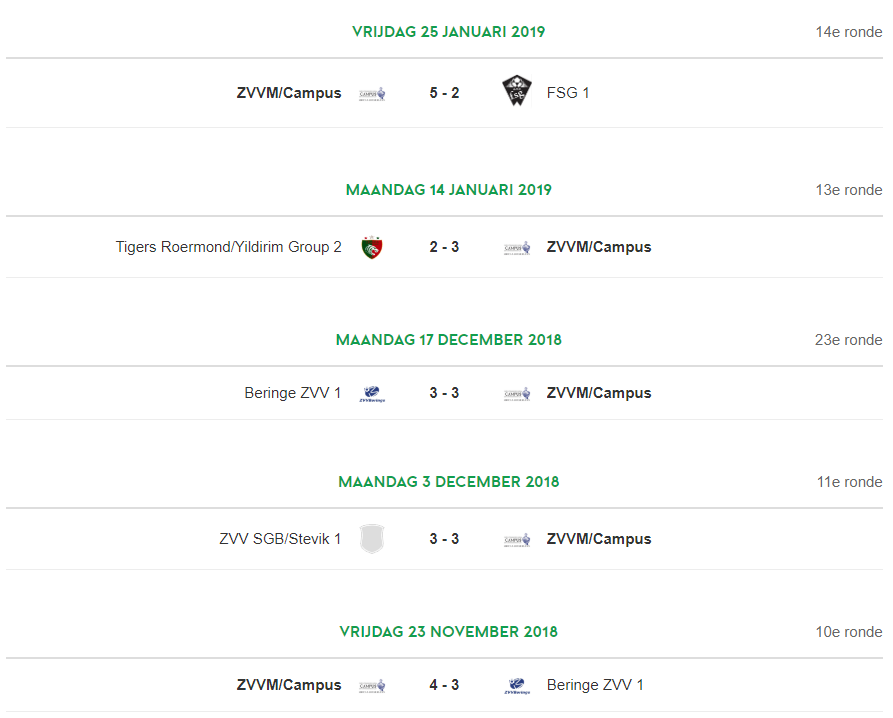Select the Beringe ZVV 1 home team on 17 December

click(293, 393)
